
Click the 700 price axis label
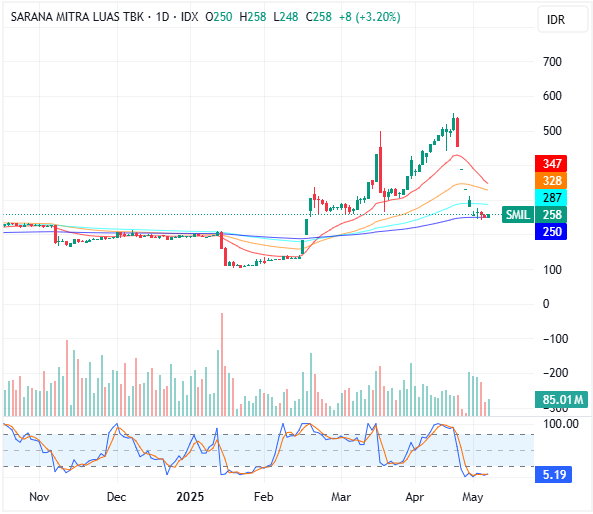click(552, 62)
